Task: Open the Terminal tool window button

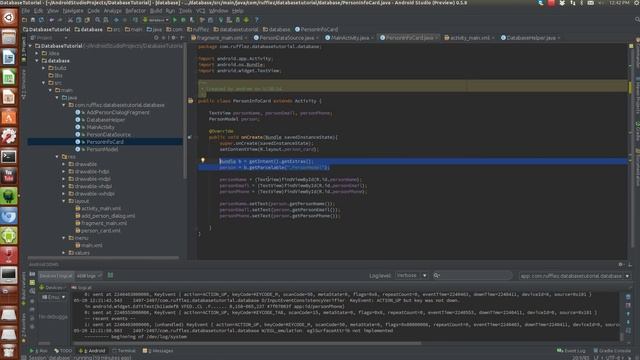Action: (x=124, y=351)
